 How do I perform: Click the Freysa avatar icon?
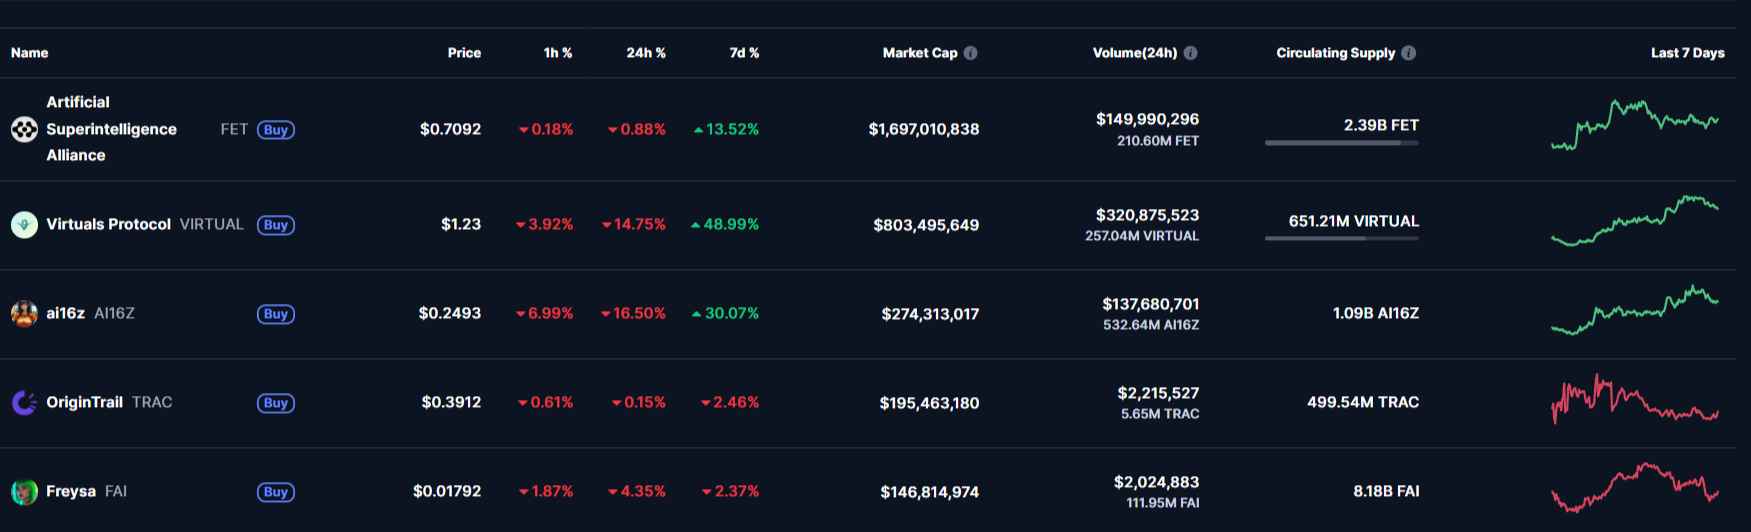(x=24, y=492)
